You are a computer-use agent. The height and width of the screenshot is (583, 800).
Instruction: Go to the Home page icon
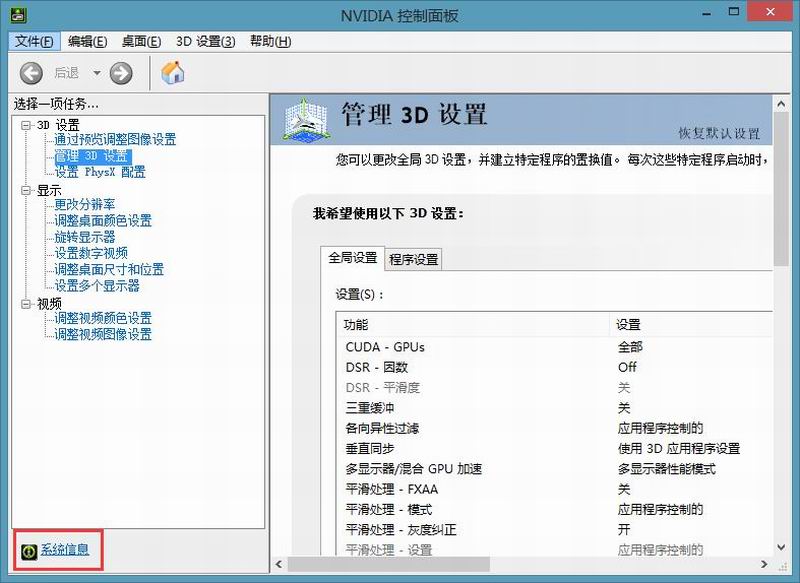pyautogui.click(x=172, y=72)
